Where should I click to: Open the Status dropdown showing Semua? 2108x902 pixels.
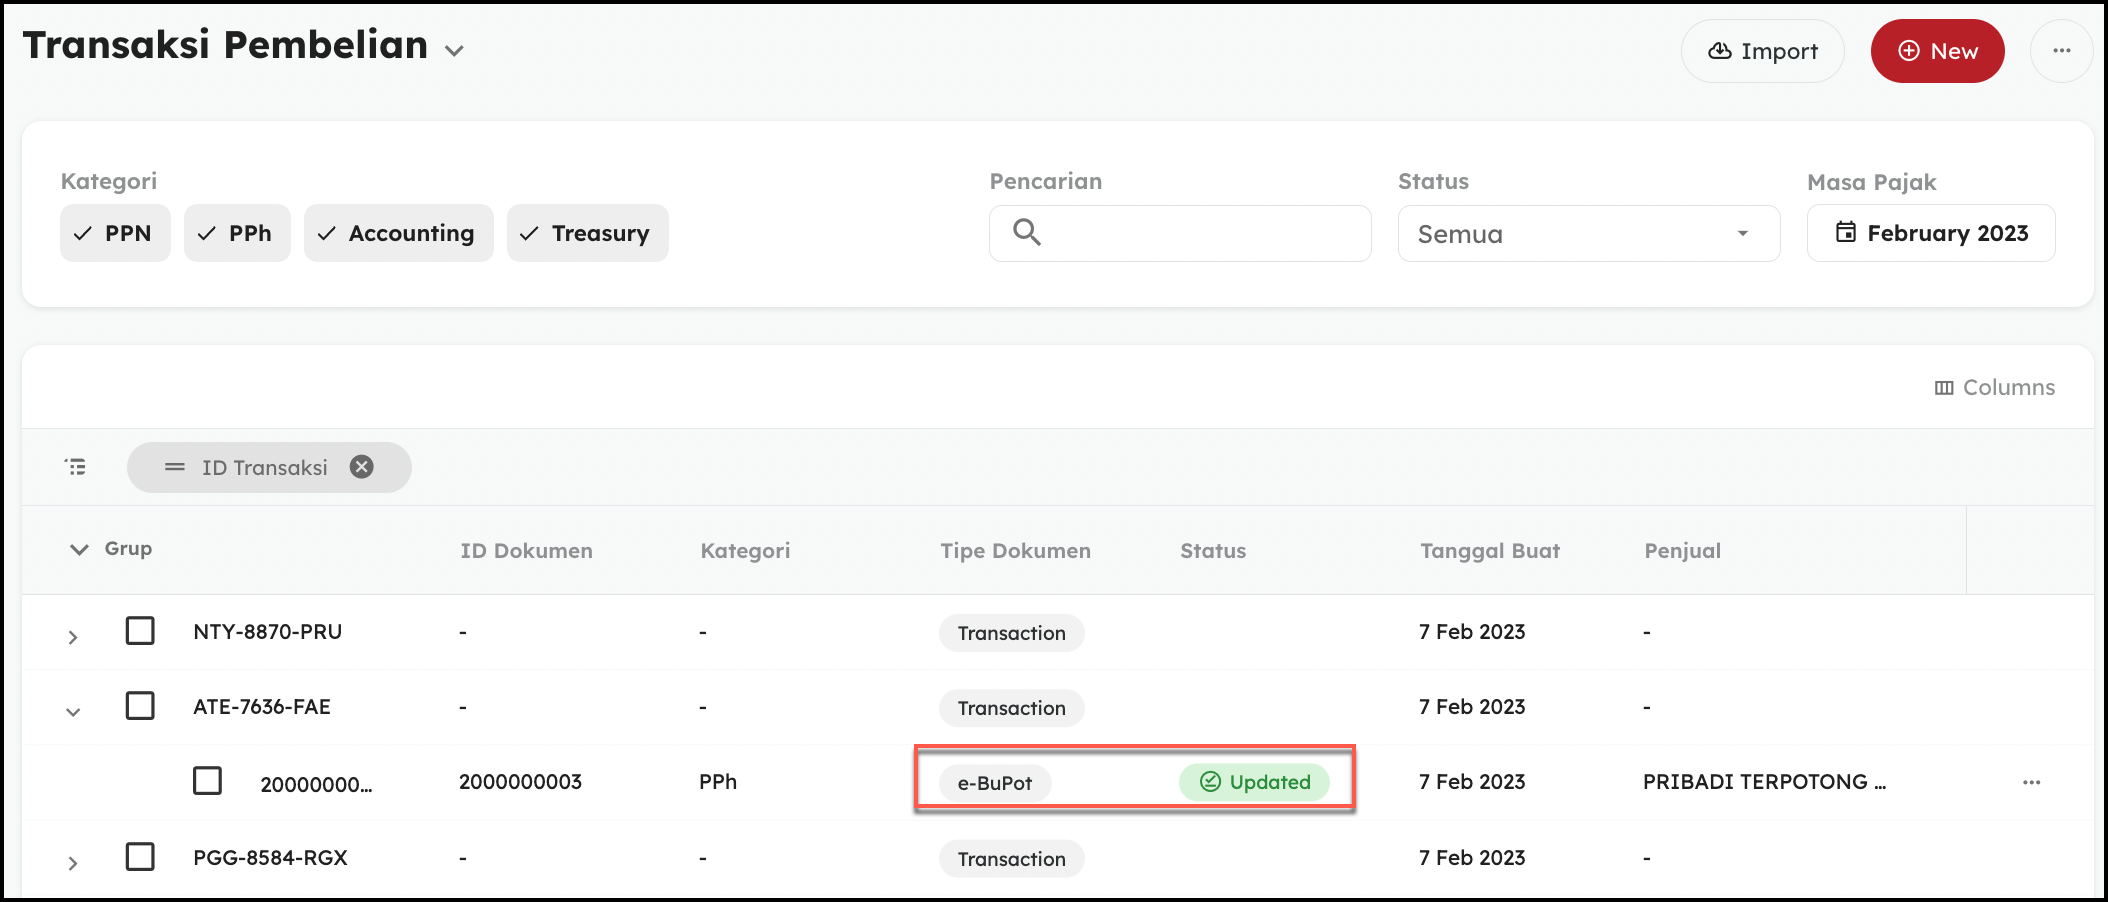(1588, 234)
